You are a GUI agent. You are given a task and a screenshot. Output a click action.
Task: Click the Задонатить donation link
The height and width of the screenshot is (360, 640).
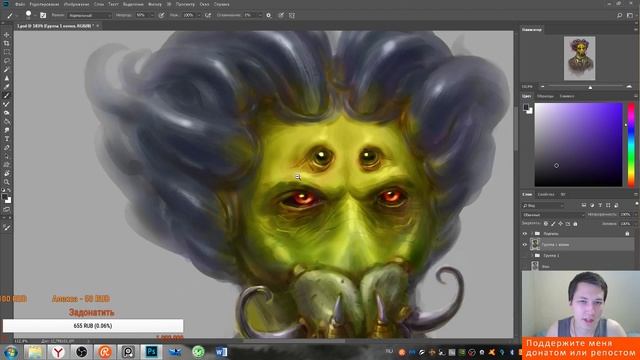pos(91,312)
